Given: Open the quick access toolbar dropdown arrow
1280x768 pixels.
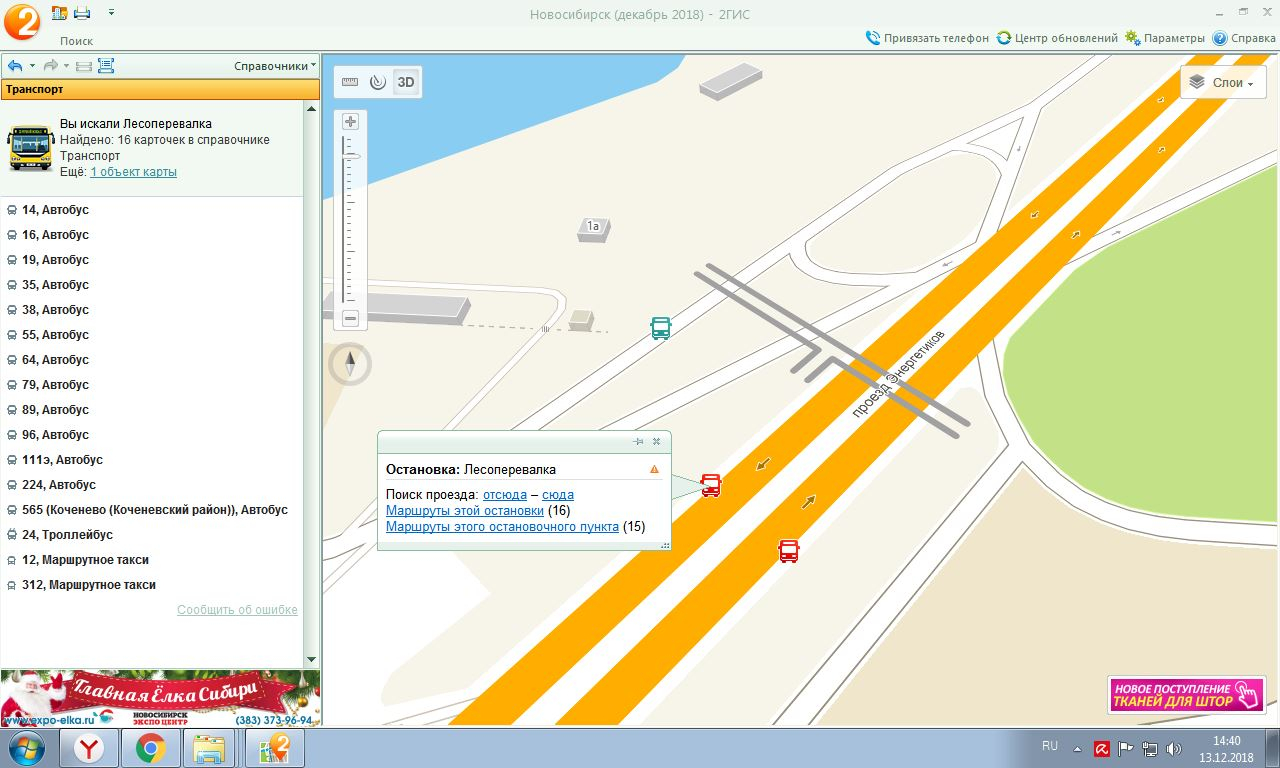Looking at the screenshot, I should [x=111, y=13].
